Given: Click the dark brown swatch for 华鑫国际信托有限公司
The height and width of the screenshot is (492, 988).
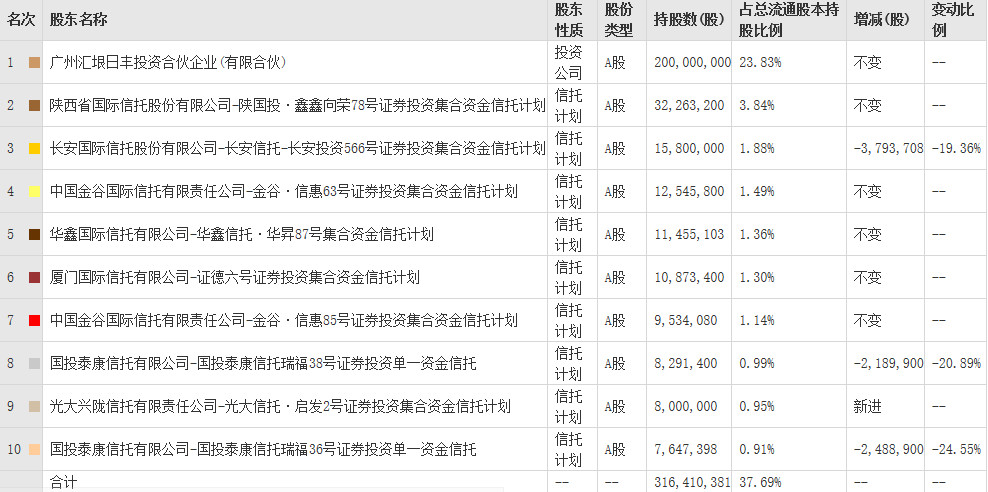Looking at the screenshot, I should (x=35, y=234).
